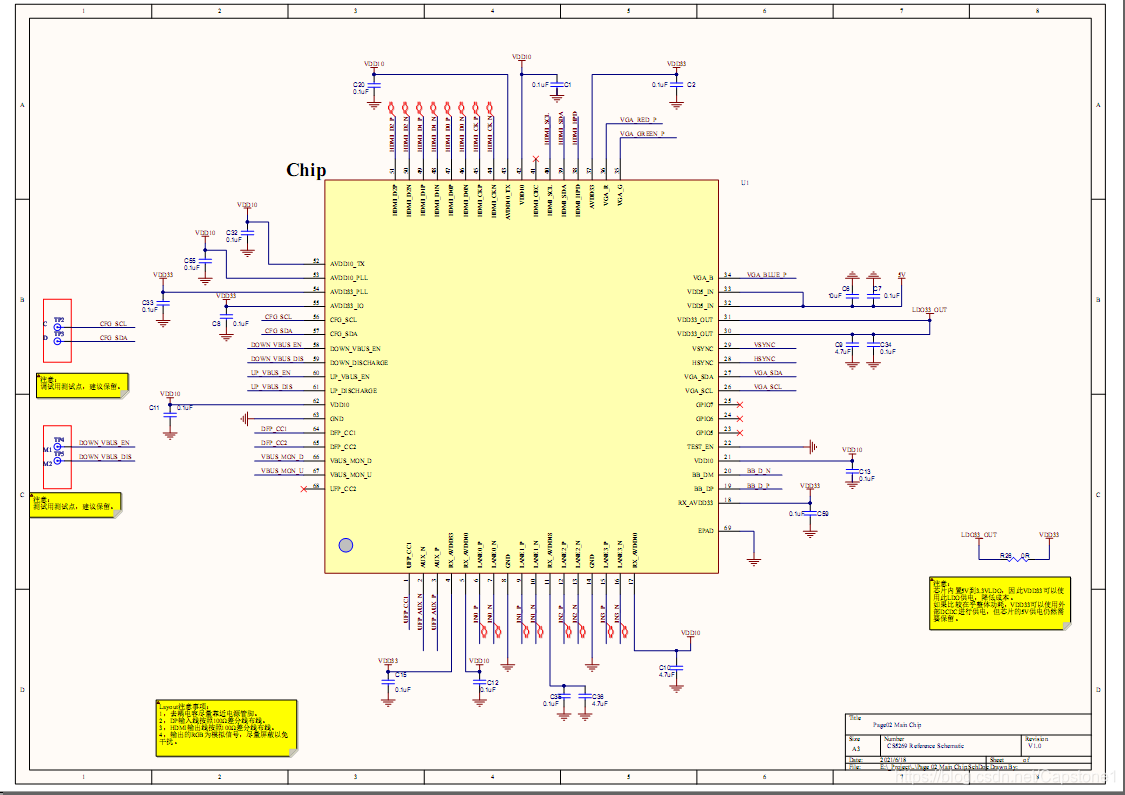Select test point TP3
The height and width of the screenshot is (795, 1125).
[58, 341]
